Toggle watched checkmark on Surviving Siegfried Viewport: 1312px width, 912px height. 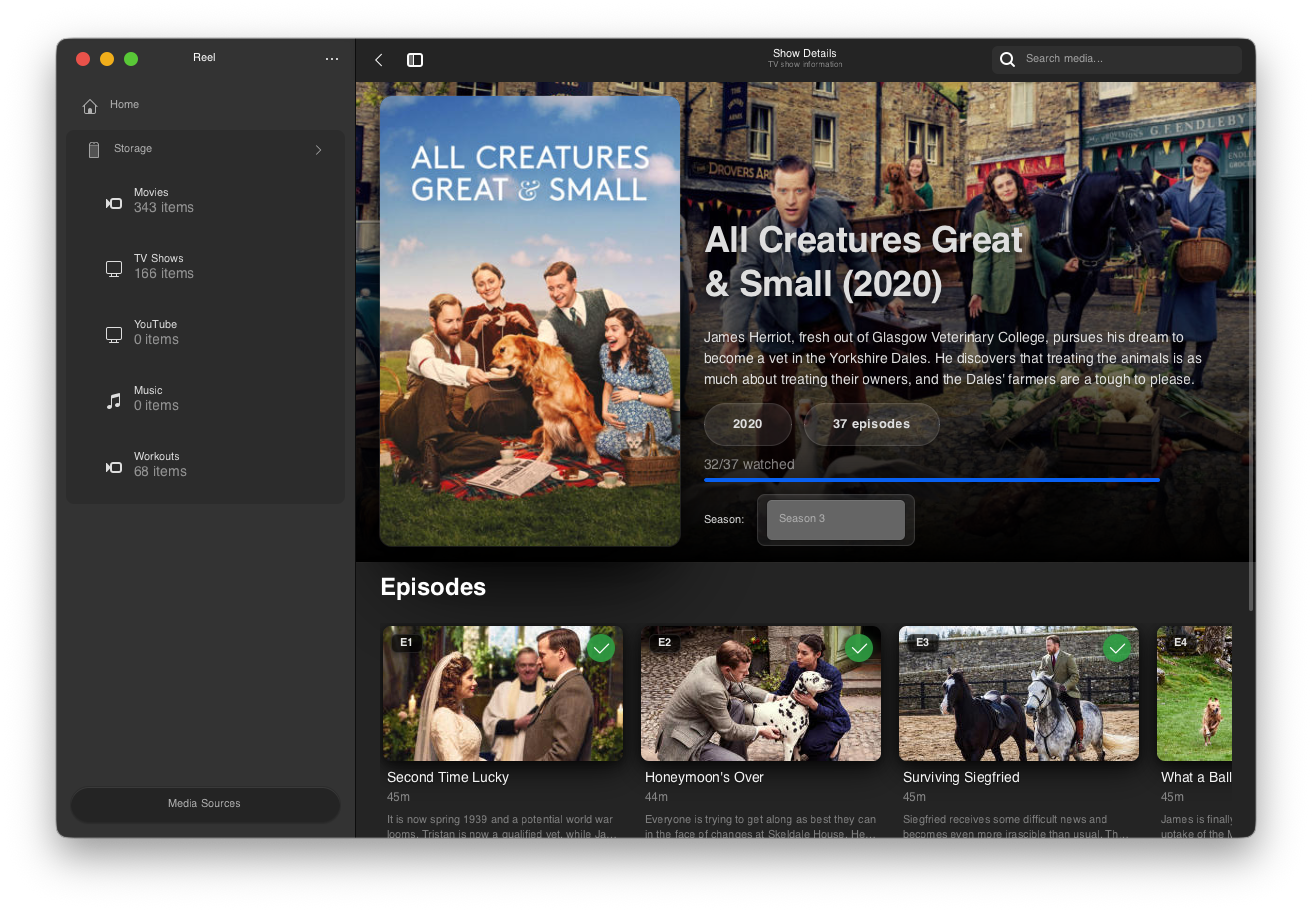[x=1117, y=648]
